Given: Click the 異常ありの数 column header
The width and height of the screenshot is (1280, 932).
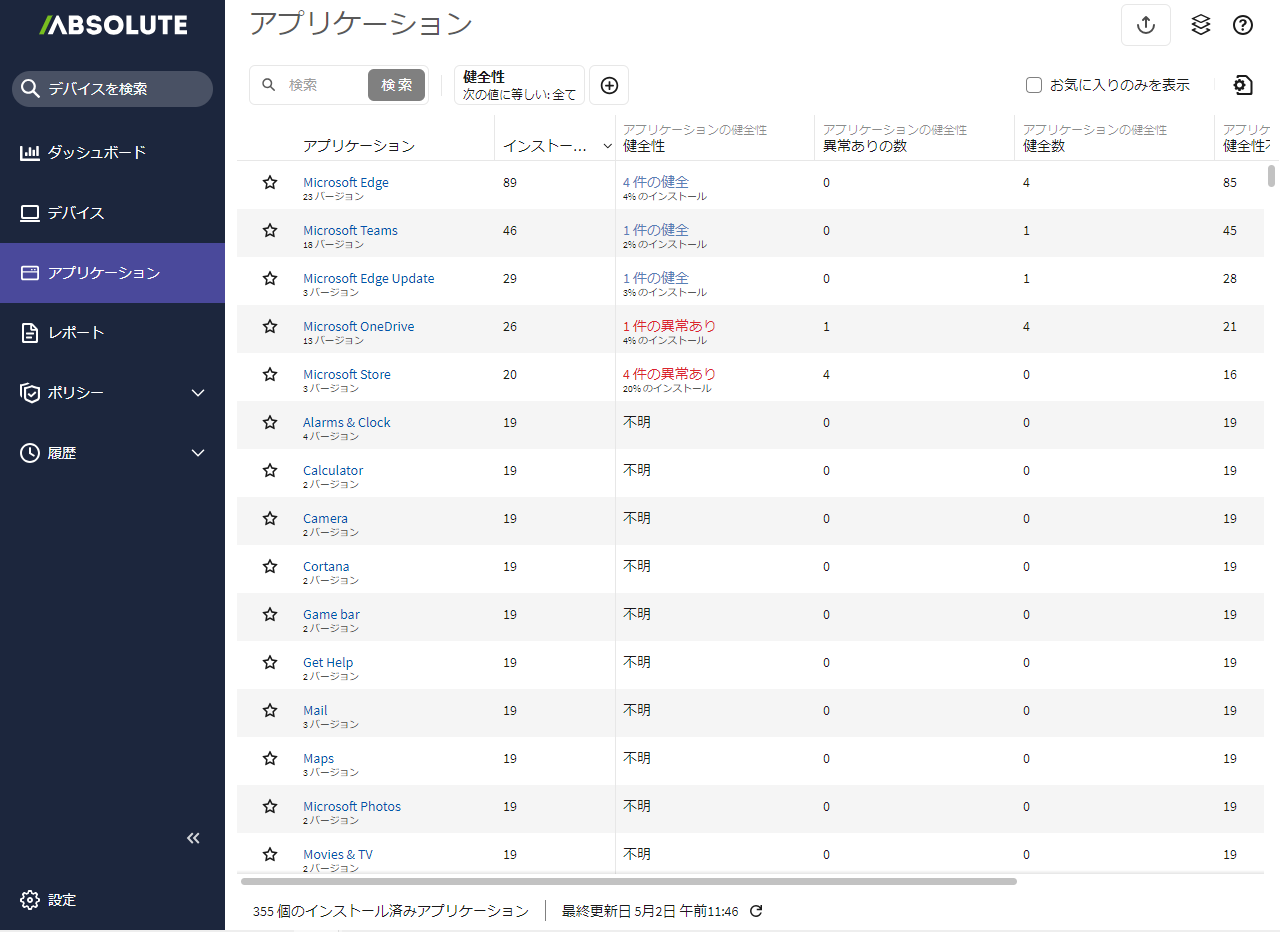Looking at the screenshot, I should tap(865, 146).
